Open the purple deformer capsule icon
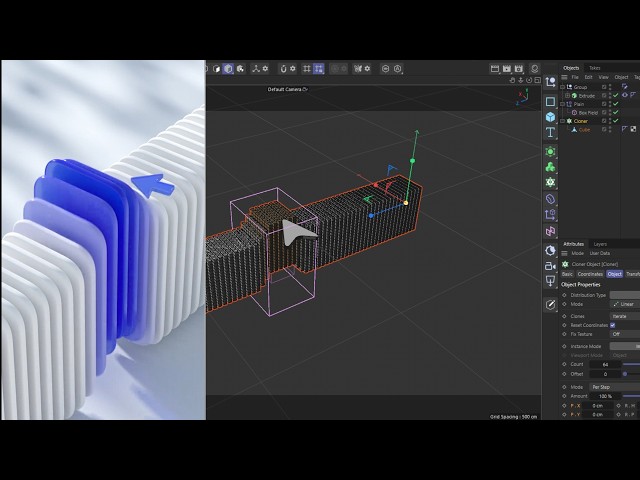640x480 pixels. (x=550, y=199)
